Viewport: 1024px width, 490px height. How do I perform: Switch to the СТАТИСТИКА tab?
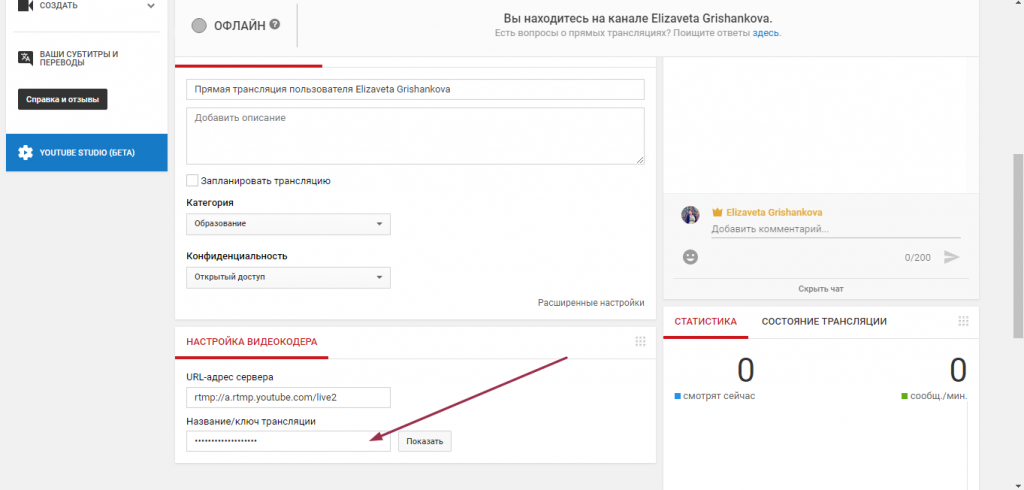point(705,321)
